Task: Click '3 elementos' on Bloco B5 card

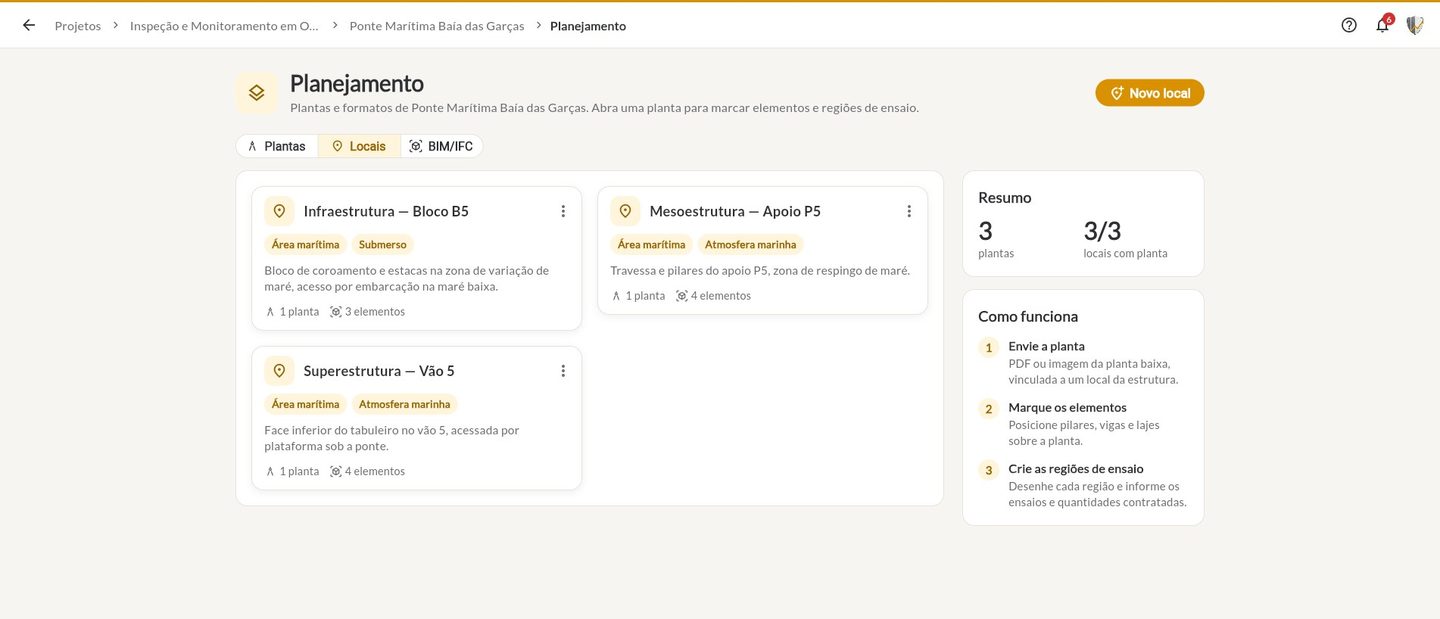Action: click(367, 312)
